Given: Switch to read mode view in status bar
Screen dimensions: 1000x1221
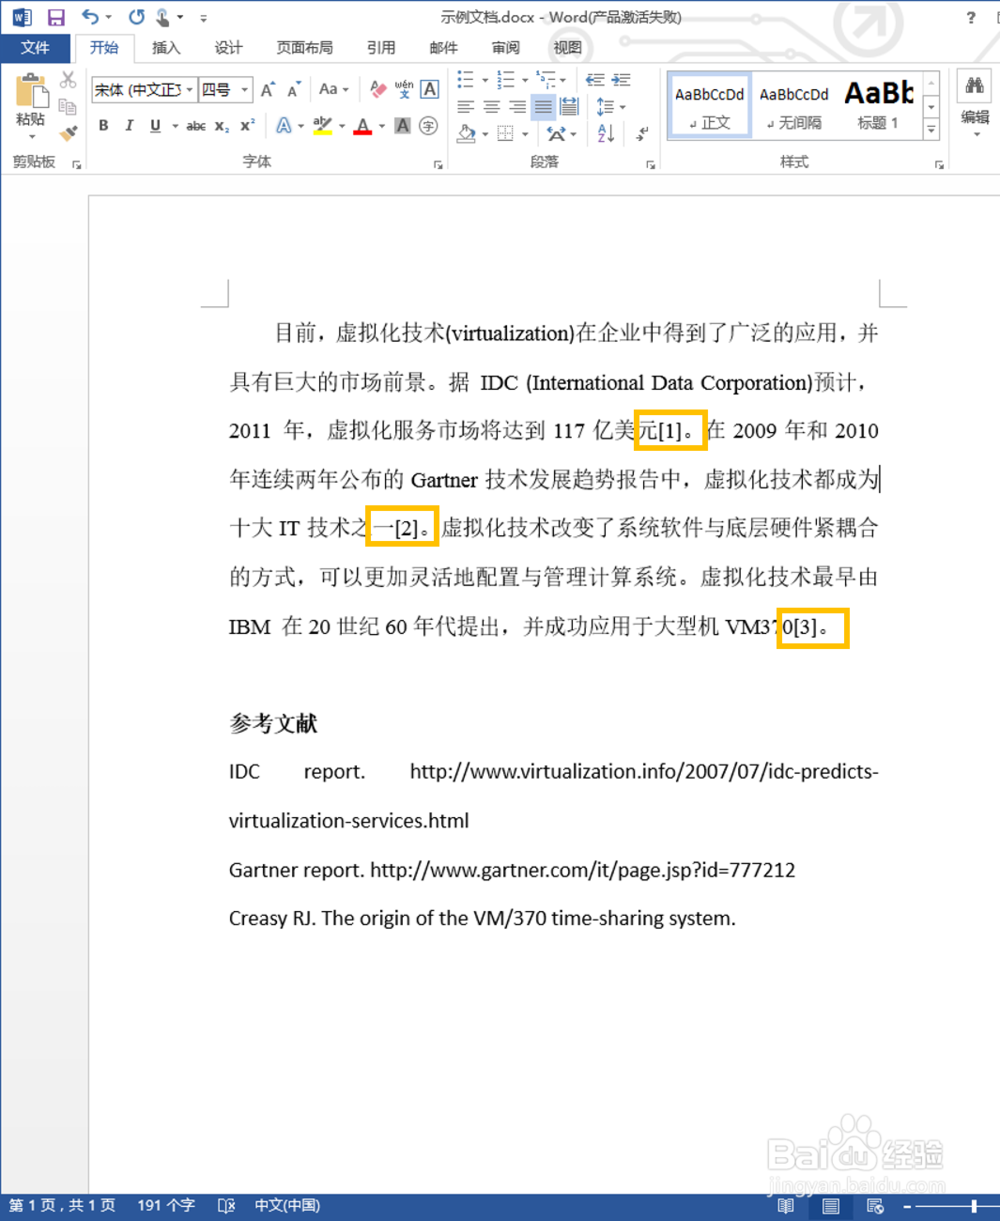Looking at the screenshot, I should point(787,1205).
